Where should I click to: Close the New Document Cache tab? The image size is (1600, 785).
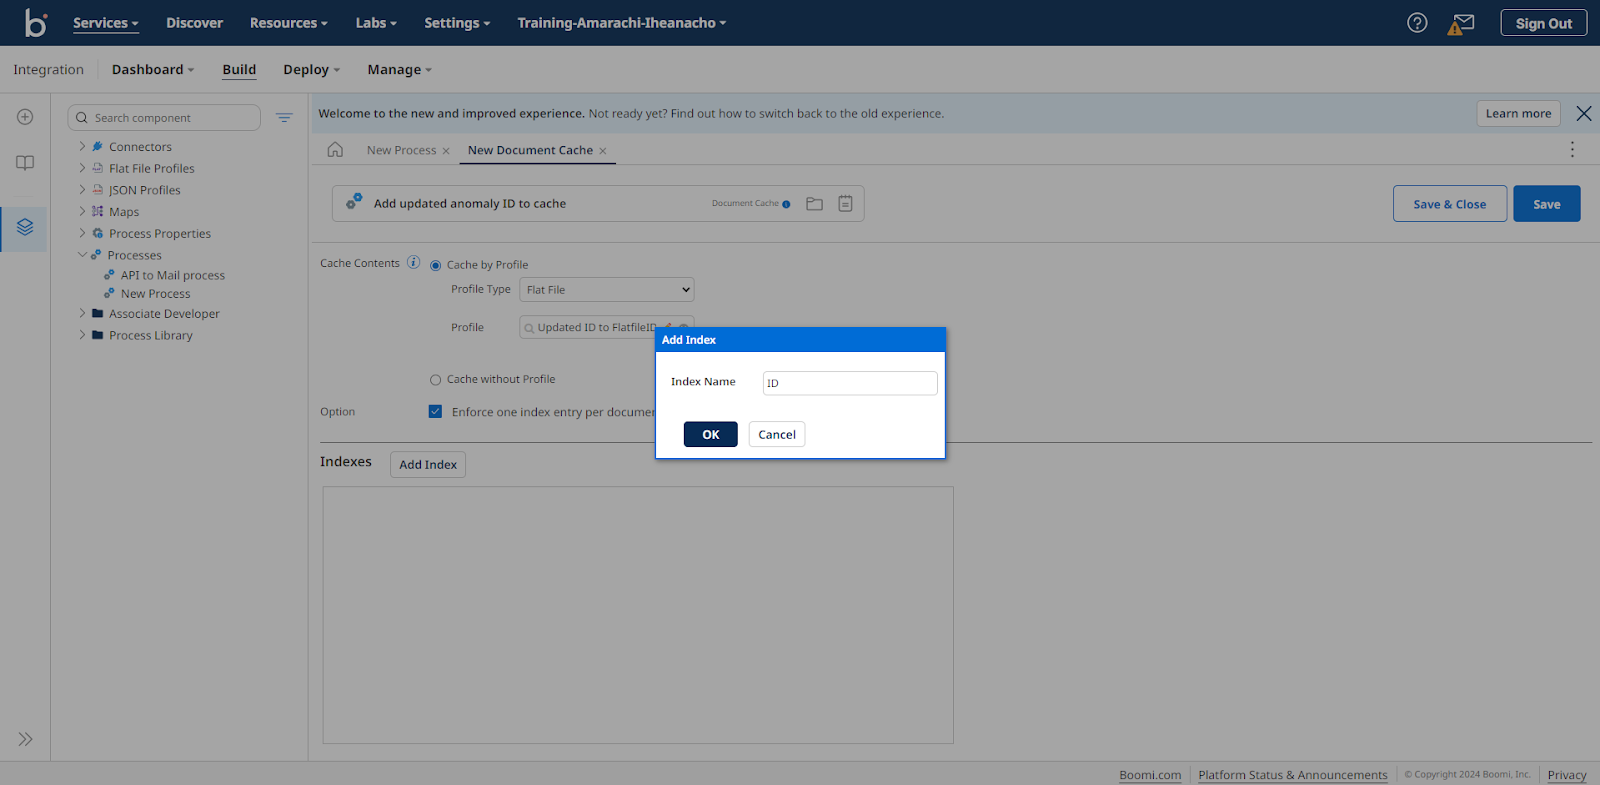tap(603, 151)
